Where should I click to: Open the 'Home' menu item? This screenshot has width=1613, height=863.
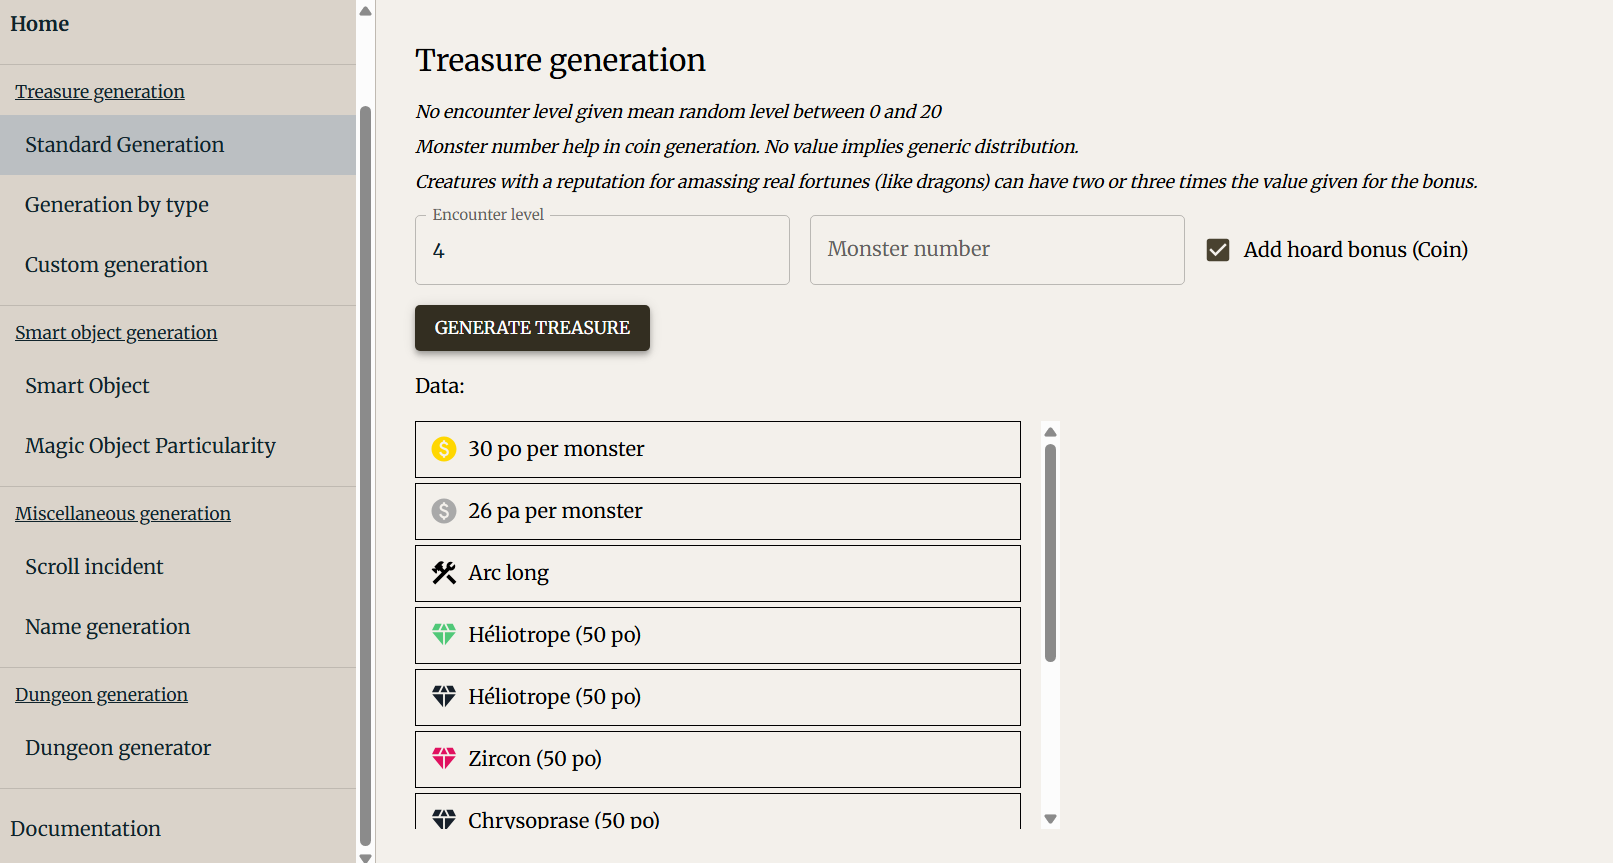pyautogui.click(x=39, y=23)
